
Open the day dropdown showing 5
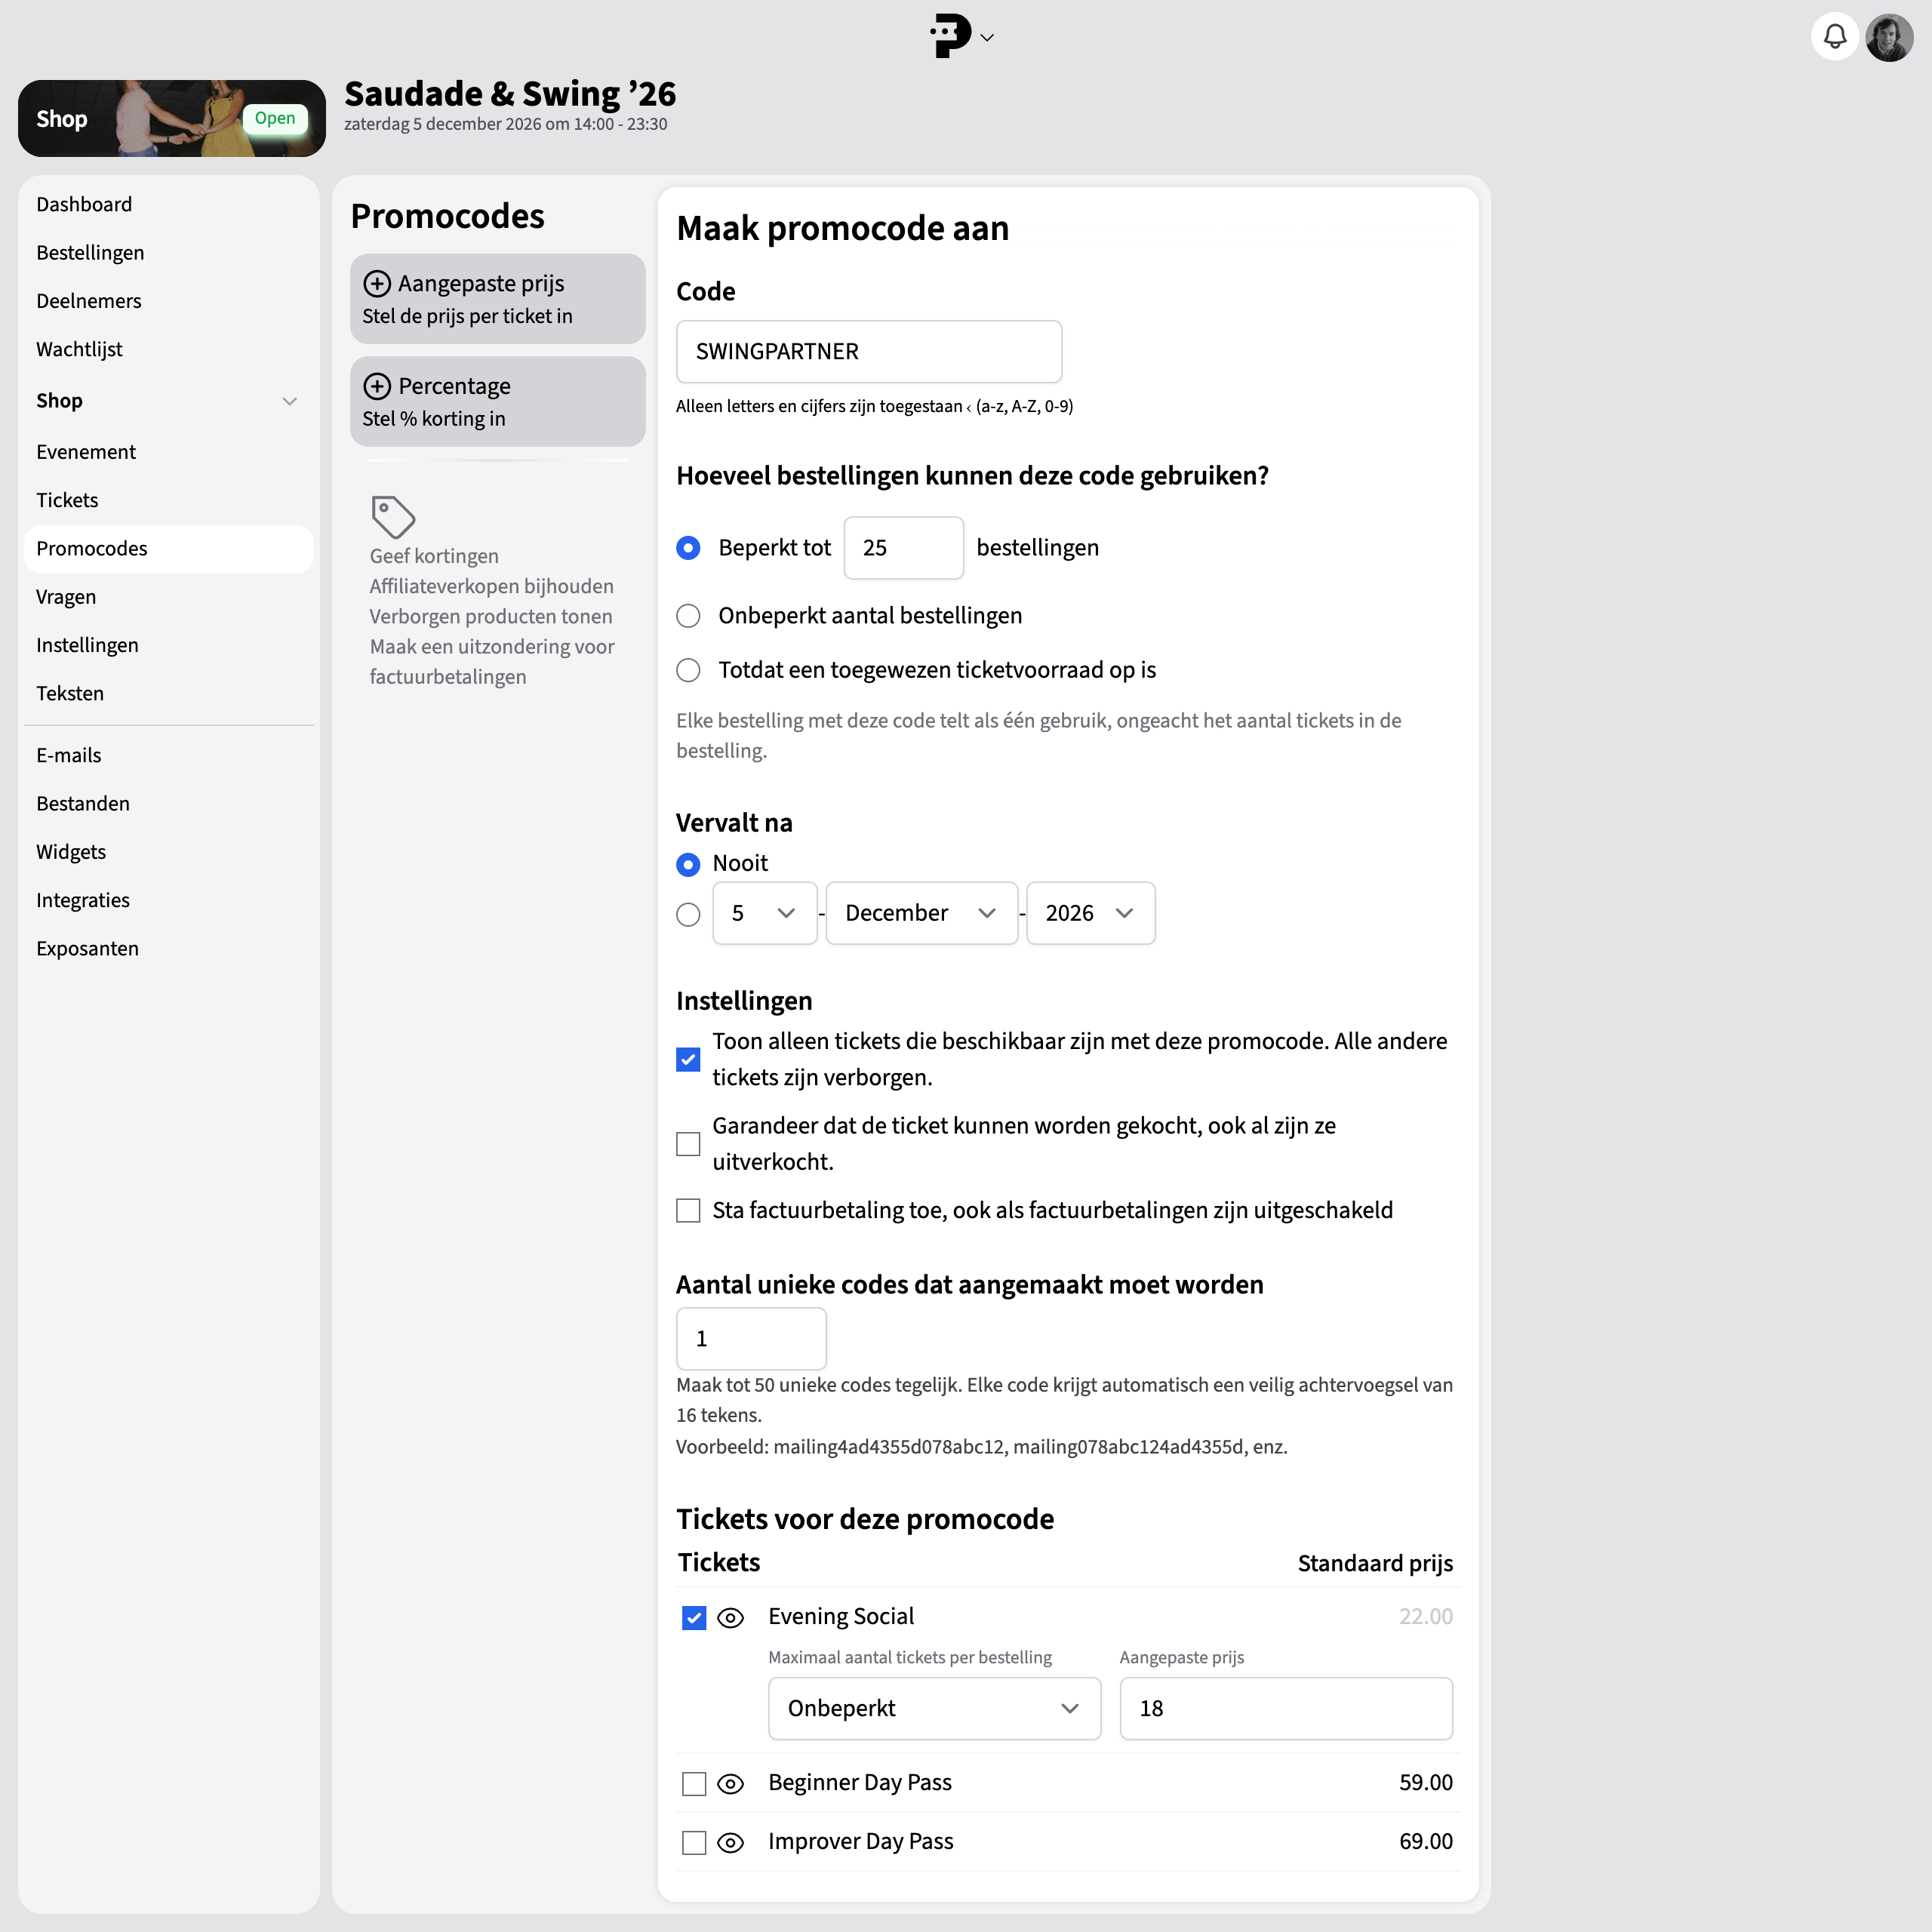pyautogui.click(x=765, y=913)
